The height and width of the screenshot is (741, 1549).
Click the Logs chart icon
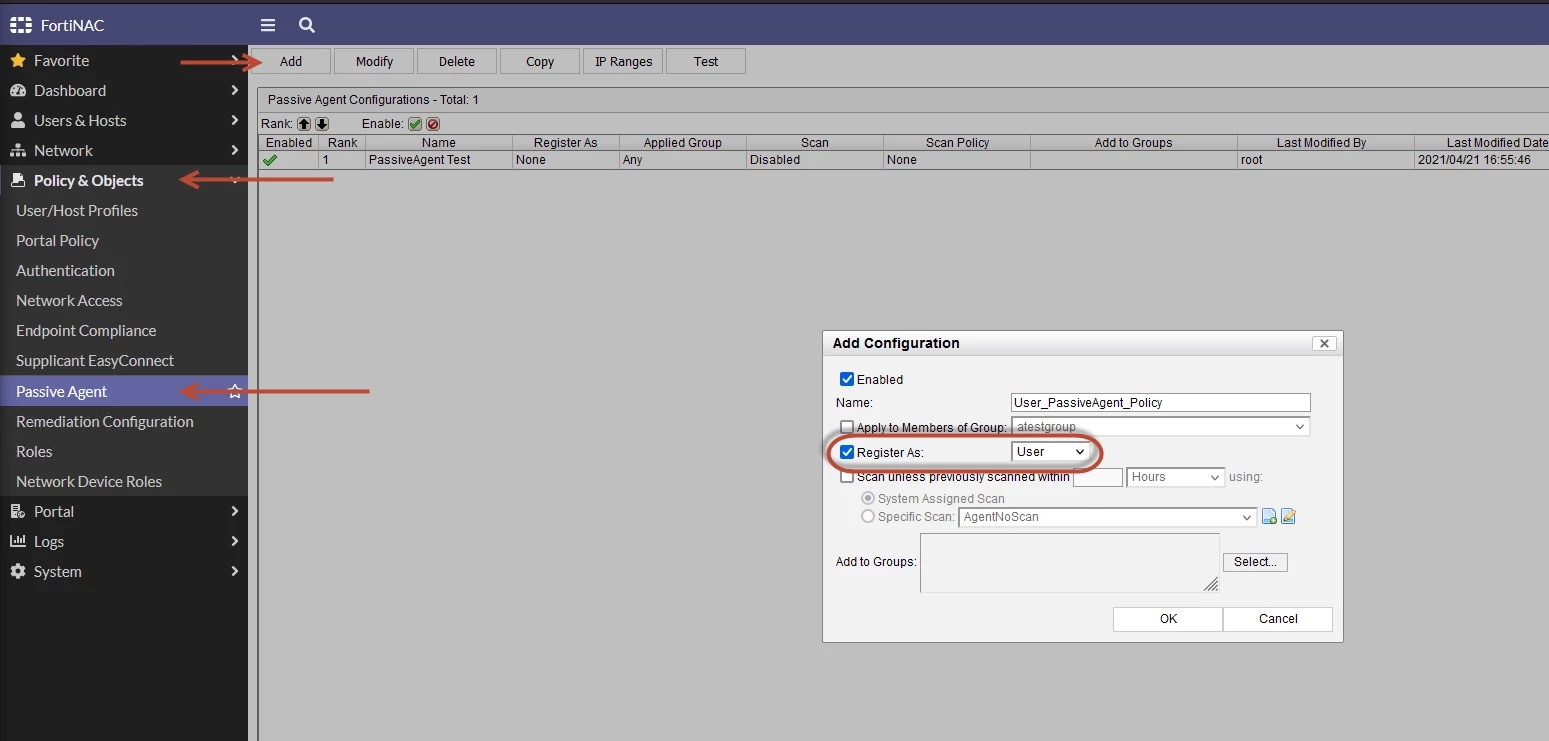[x=17, y=542]
